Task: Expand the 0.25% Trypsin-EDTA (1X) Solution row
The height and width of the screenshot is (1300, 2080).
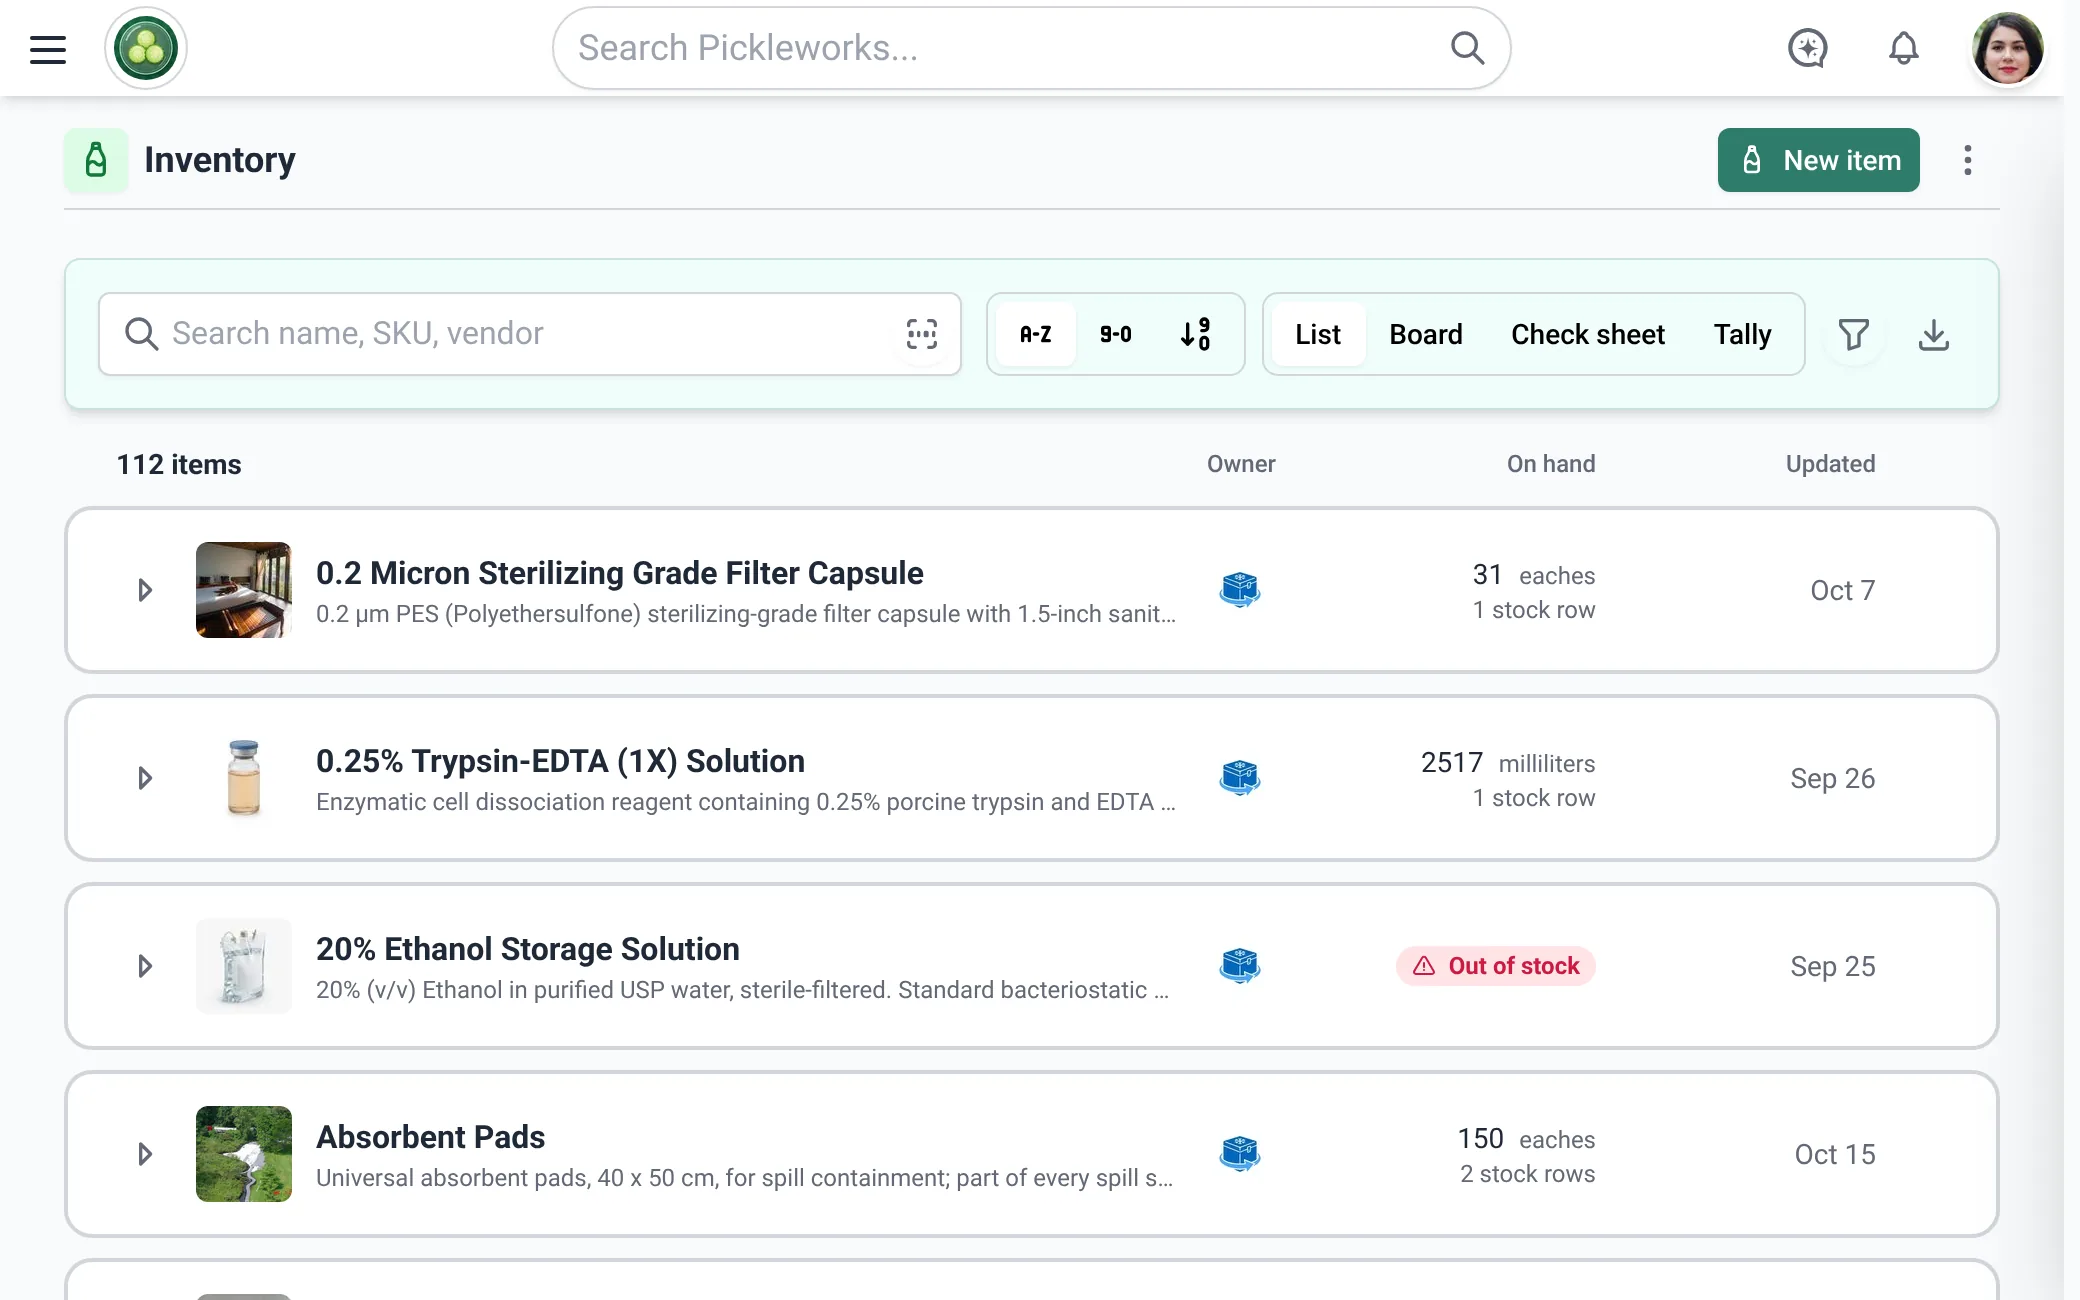Action: click(145, 778)
